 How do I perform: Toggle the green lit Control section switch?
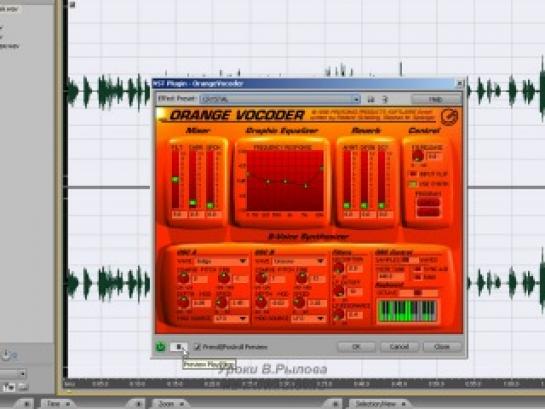(413, 184)
